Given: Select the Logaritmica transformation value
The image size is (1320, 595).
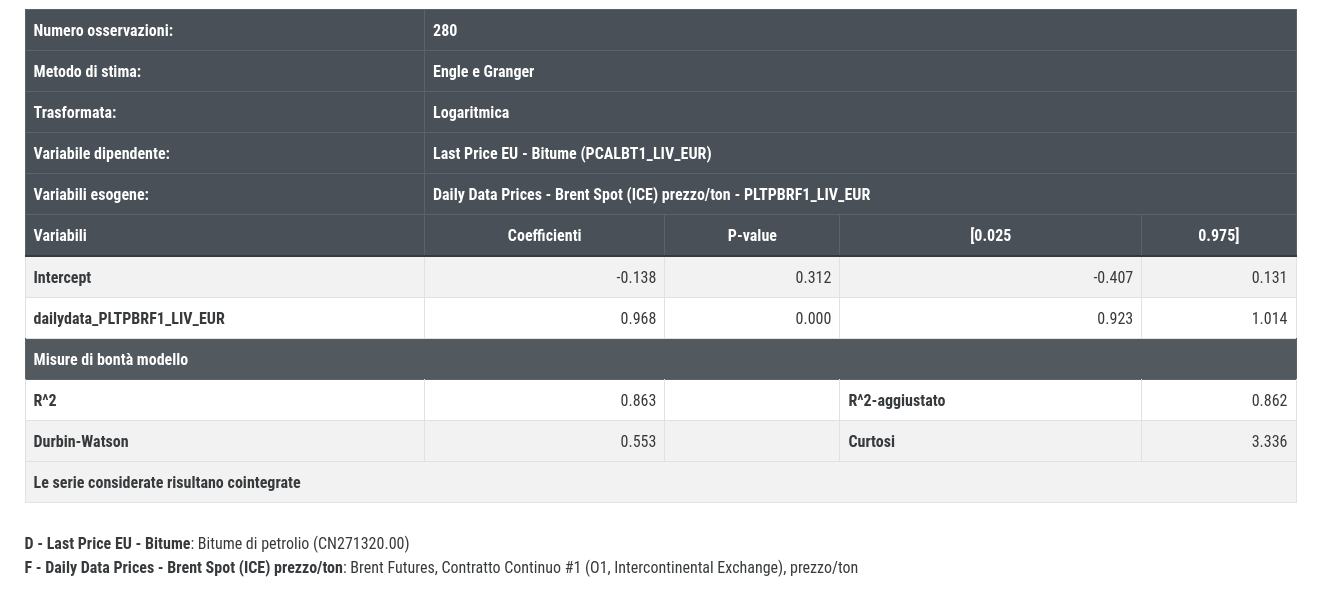Looking at the screenshot, I should pyautogui.click(x=860, y=112).
